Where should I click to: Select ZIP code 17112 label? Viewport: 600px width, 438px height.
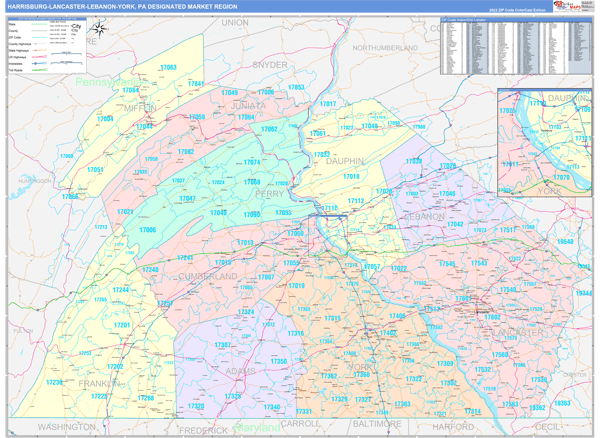356,200
